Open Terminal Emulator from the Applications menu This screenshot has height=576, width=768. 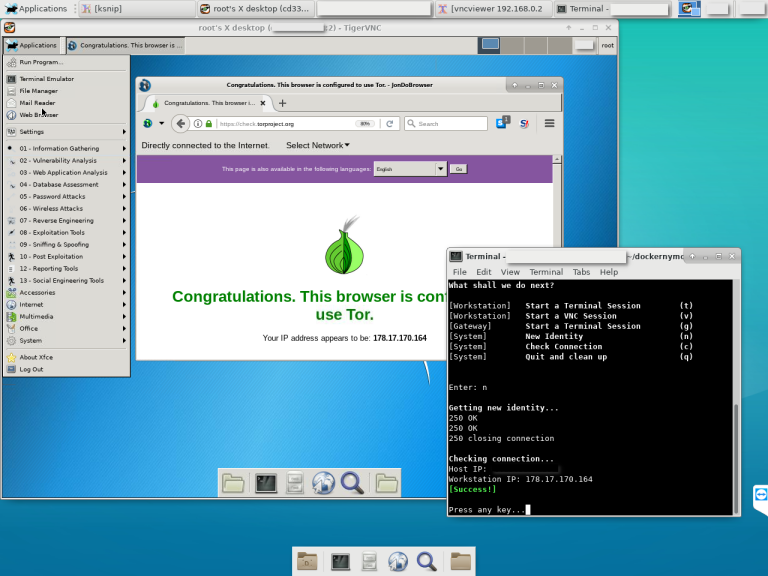[67, 79]
